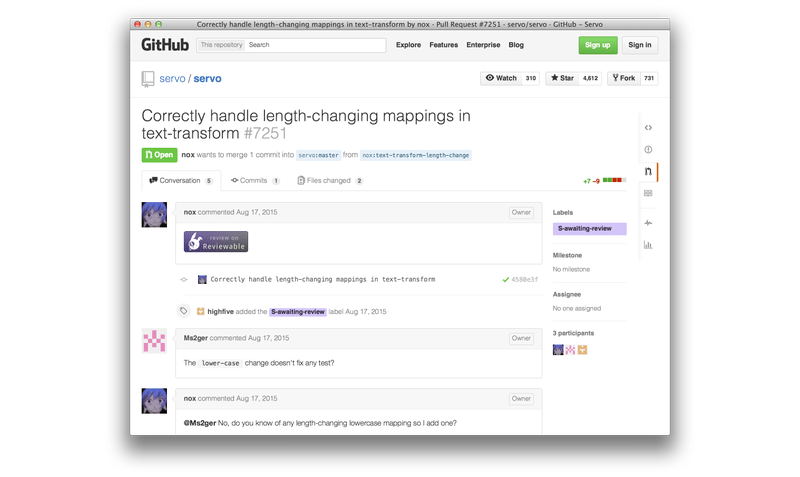The height and width of the screenshot is (477, 800).
Task: Open the Pull requests sidebar icon
Action: 648,171
